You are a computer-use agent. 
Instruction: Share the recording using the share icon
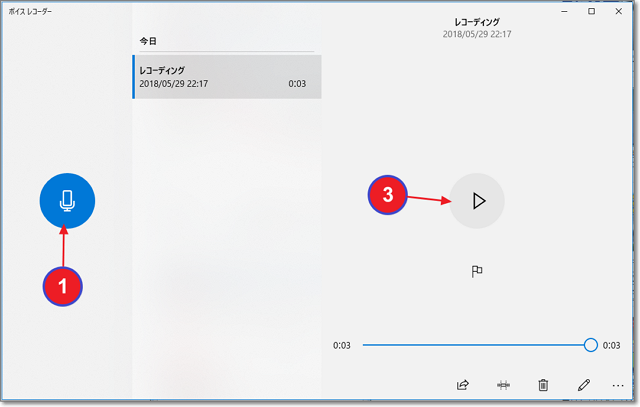[x=463, y=384]
